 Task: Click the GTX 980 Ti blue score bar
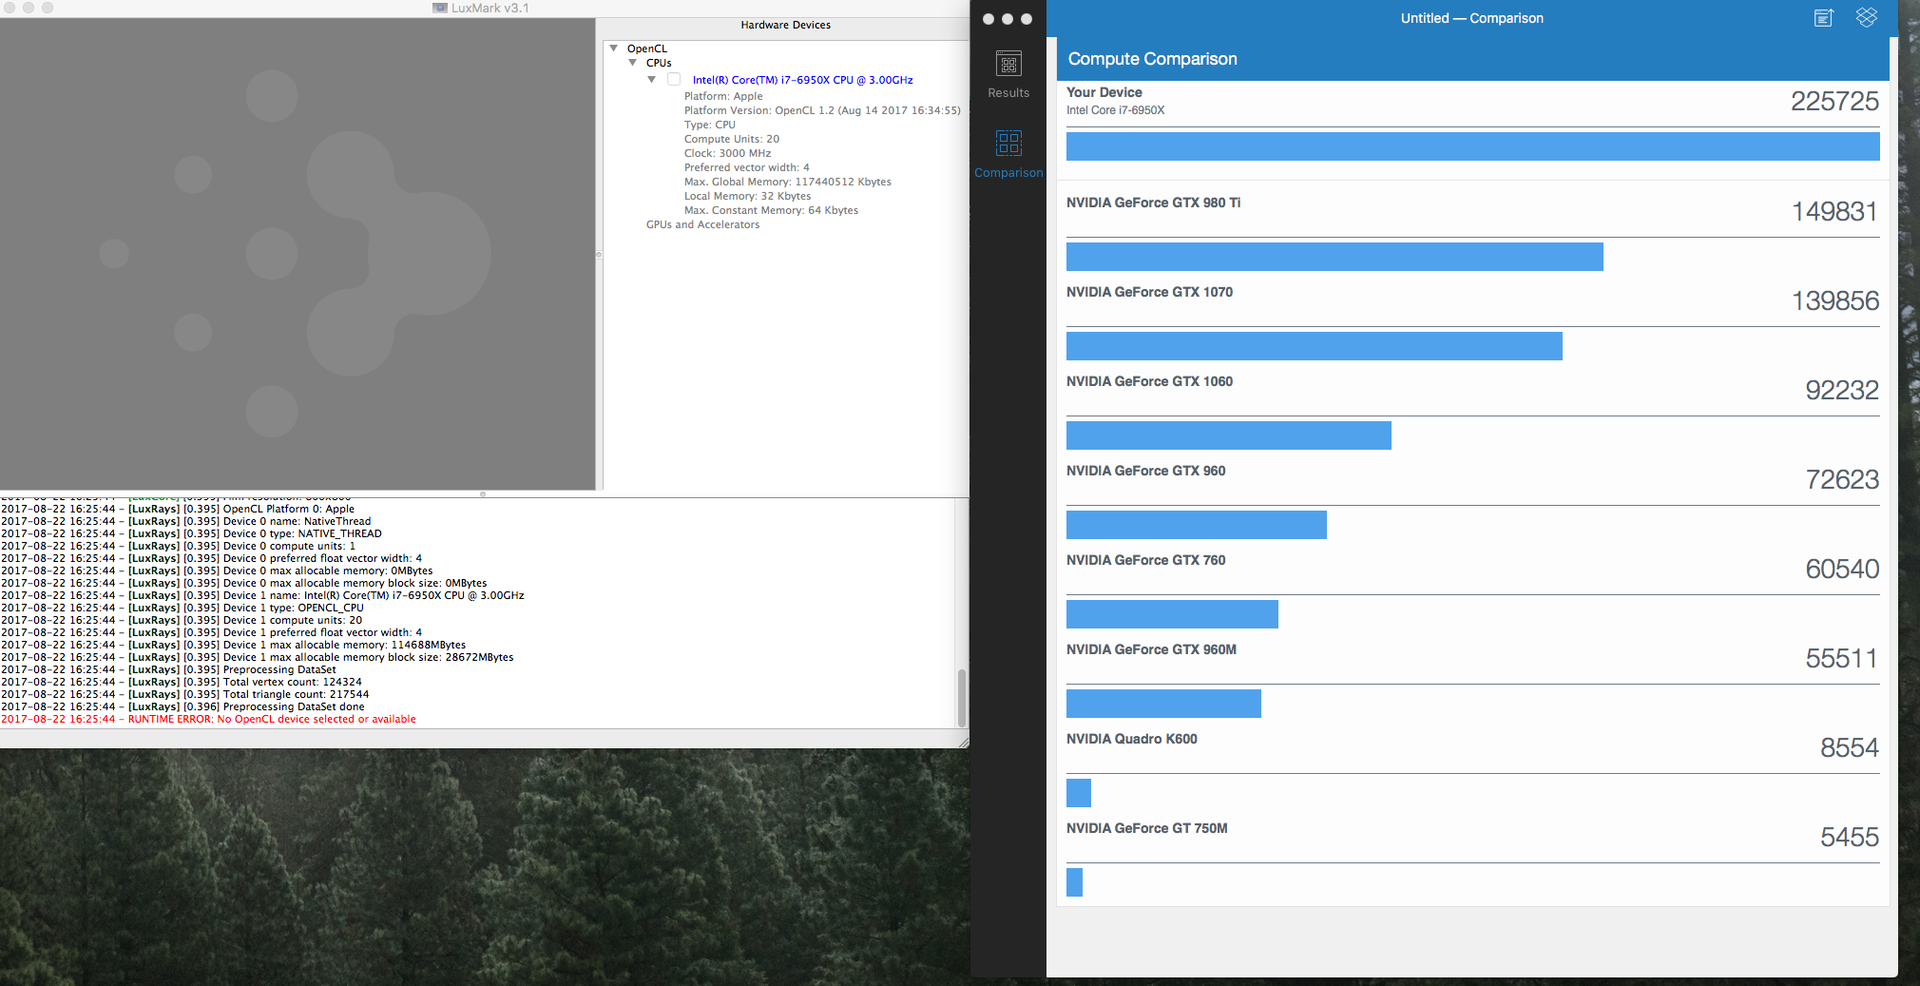coord(1335,257)
